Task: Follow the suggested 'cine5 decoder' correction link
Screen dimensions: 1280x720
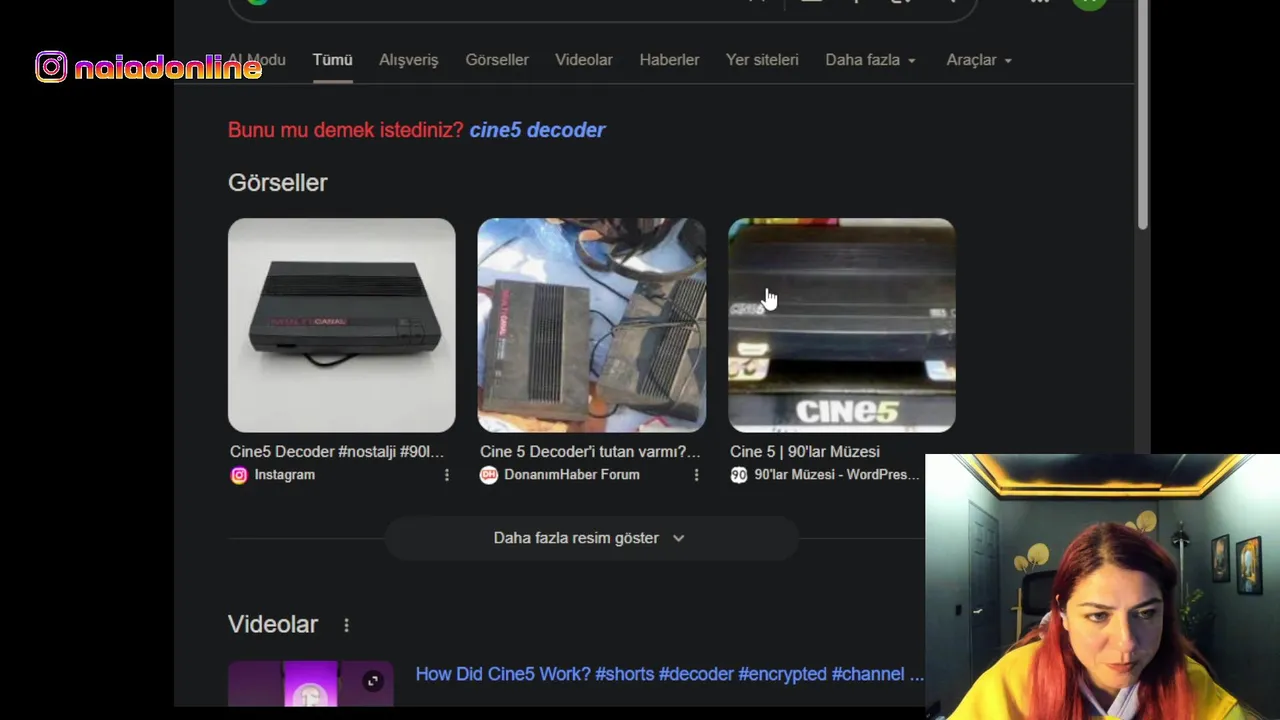Action: (x=537, y=130)
